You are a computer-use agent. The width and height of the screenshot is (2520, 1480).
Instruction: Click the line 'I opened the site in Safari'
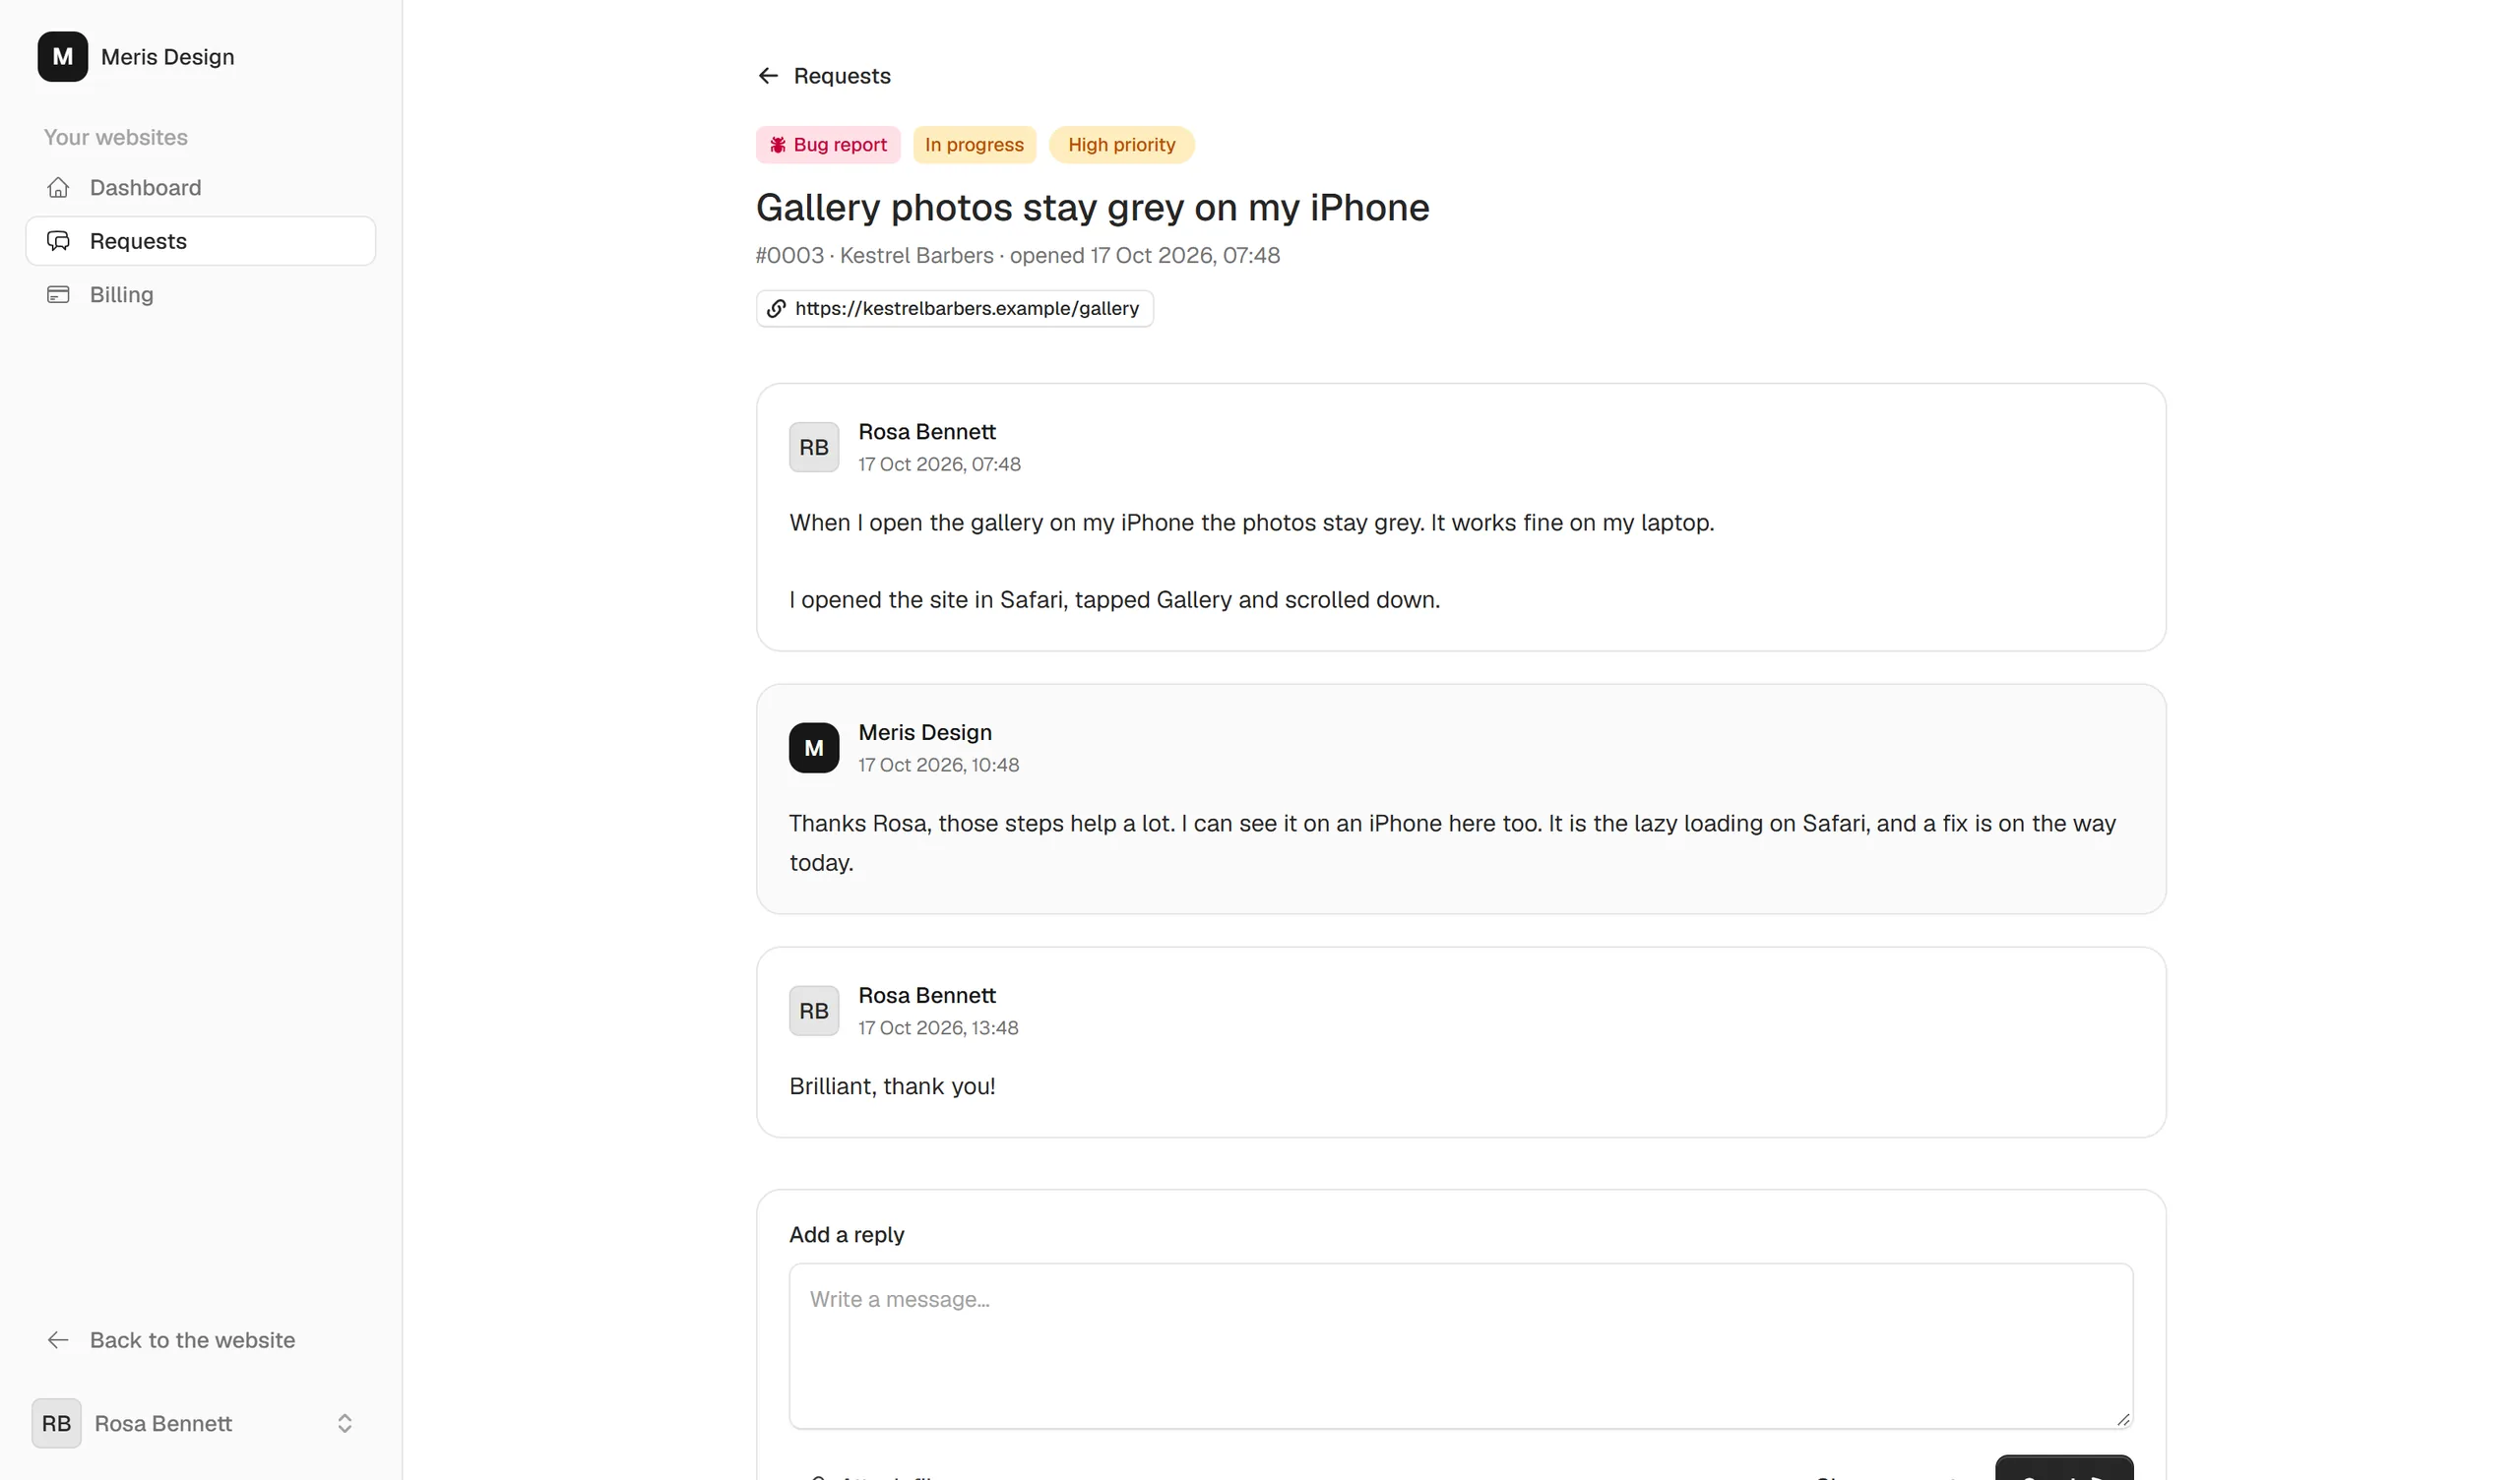[x=1115, y=600]
